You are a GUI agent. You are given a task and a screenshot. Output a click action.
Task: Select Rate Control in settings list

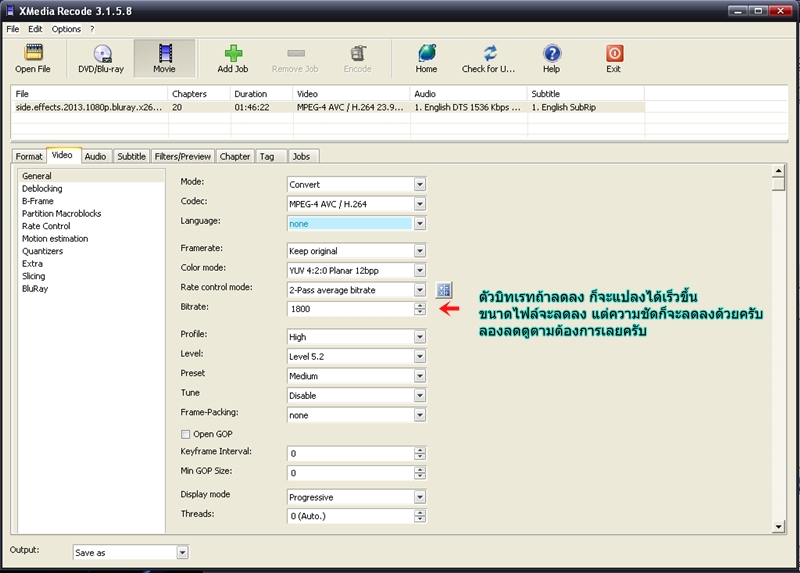point(46,226)
